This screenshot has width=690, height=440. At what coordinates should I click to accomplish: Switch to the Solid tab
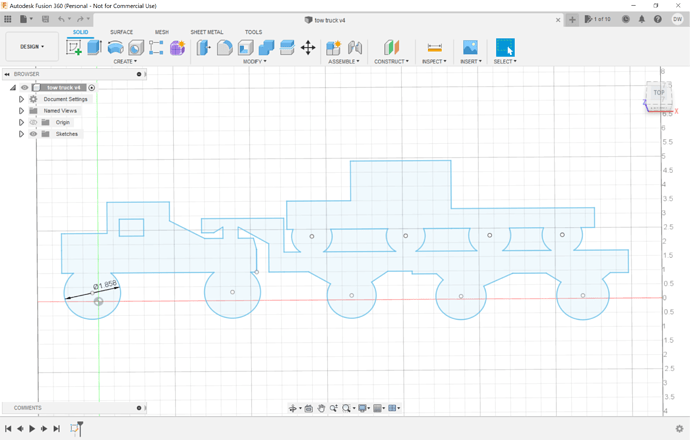81,32
